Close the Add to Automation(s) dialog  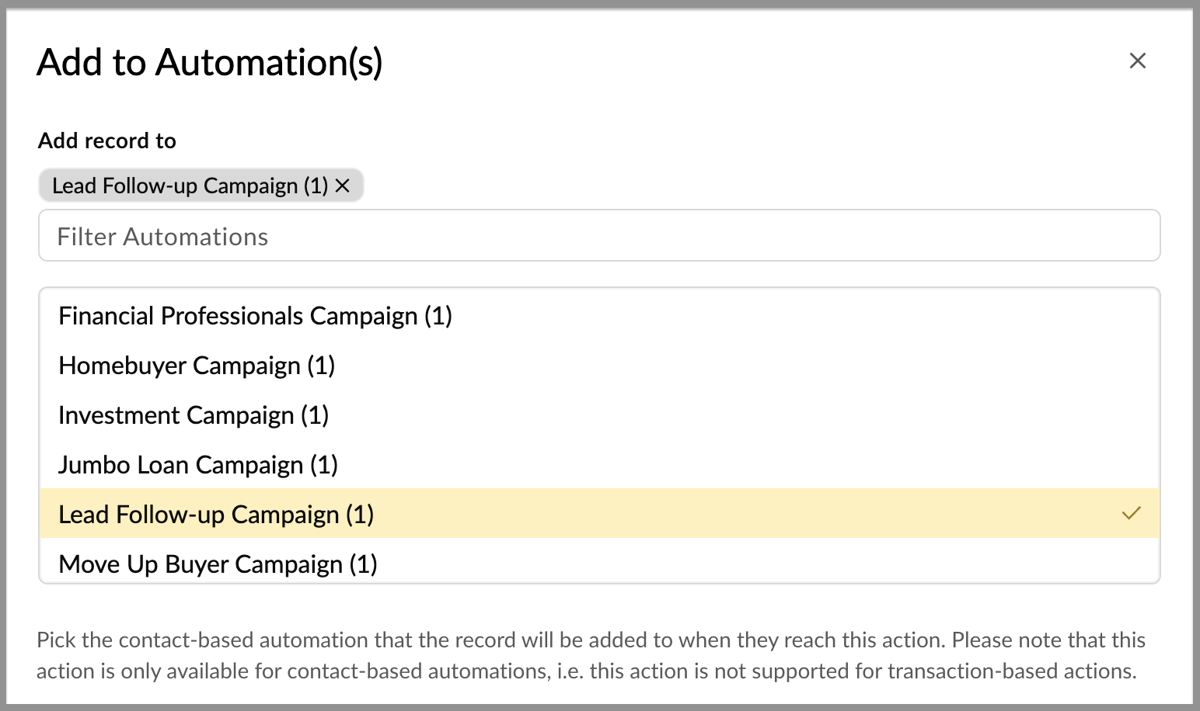(x=1137, y=61)
